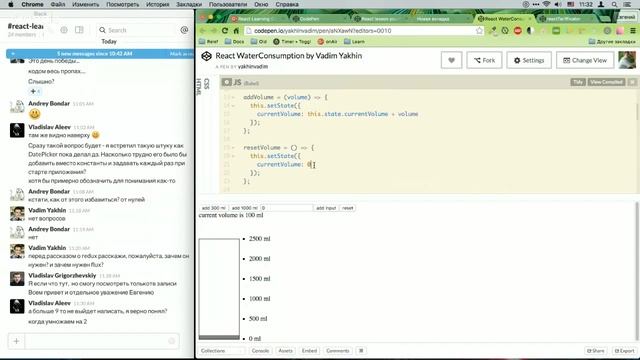Open the Docs bookmarks folder
This screenshot has height=360, width=640.
pyautogui.click(x=234, y=42)
